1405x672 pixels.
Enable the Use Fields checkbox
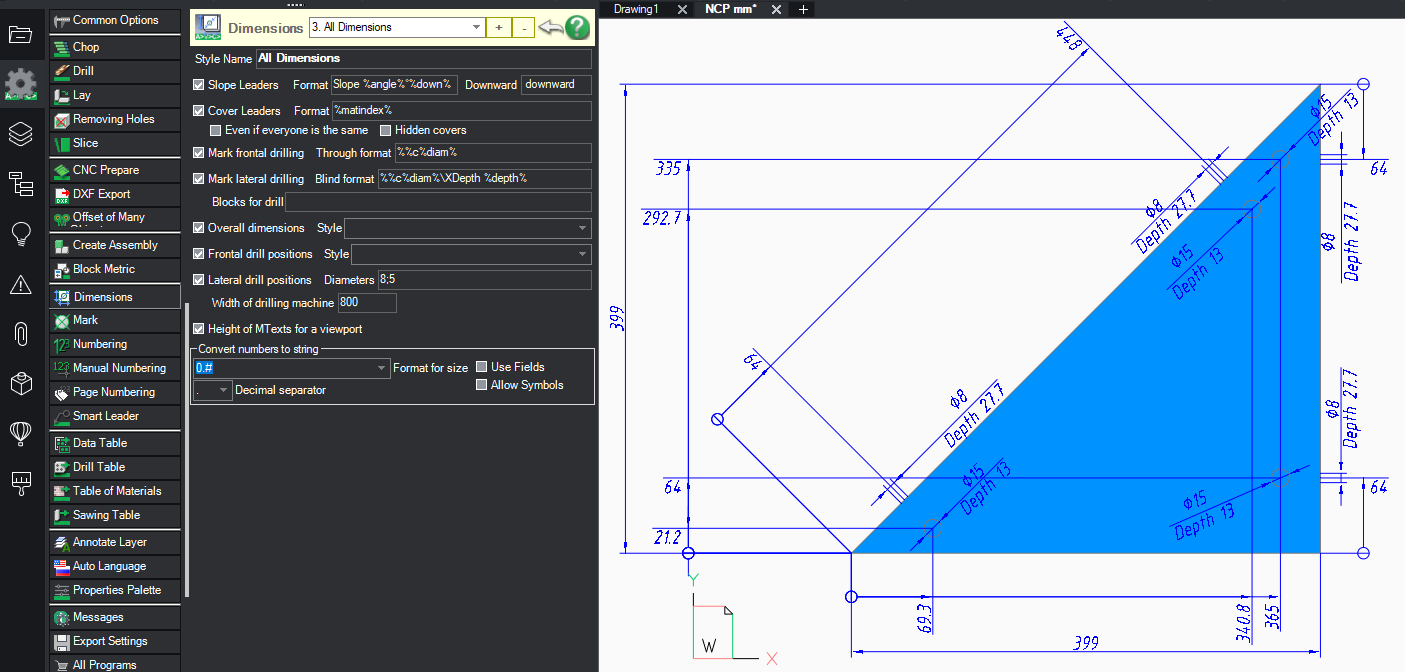[482, 367]
